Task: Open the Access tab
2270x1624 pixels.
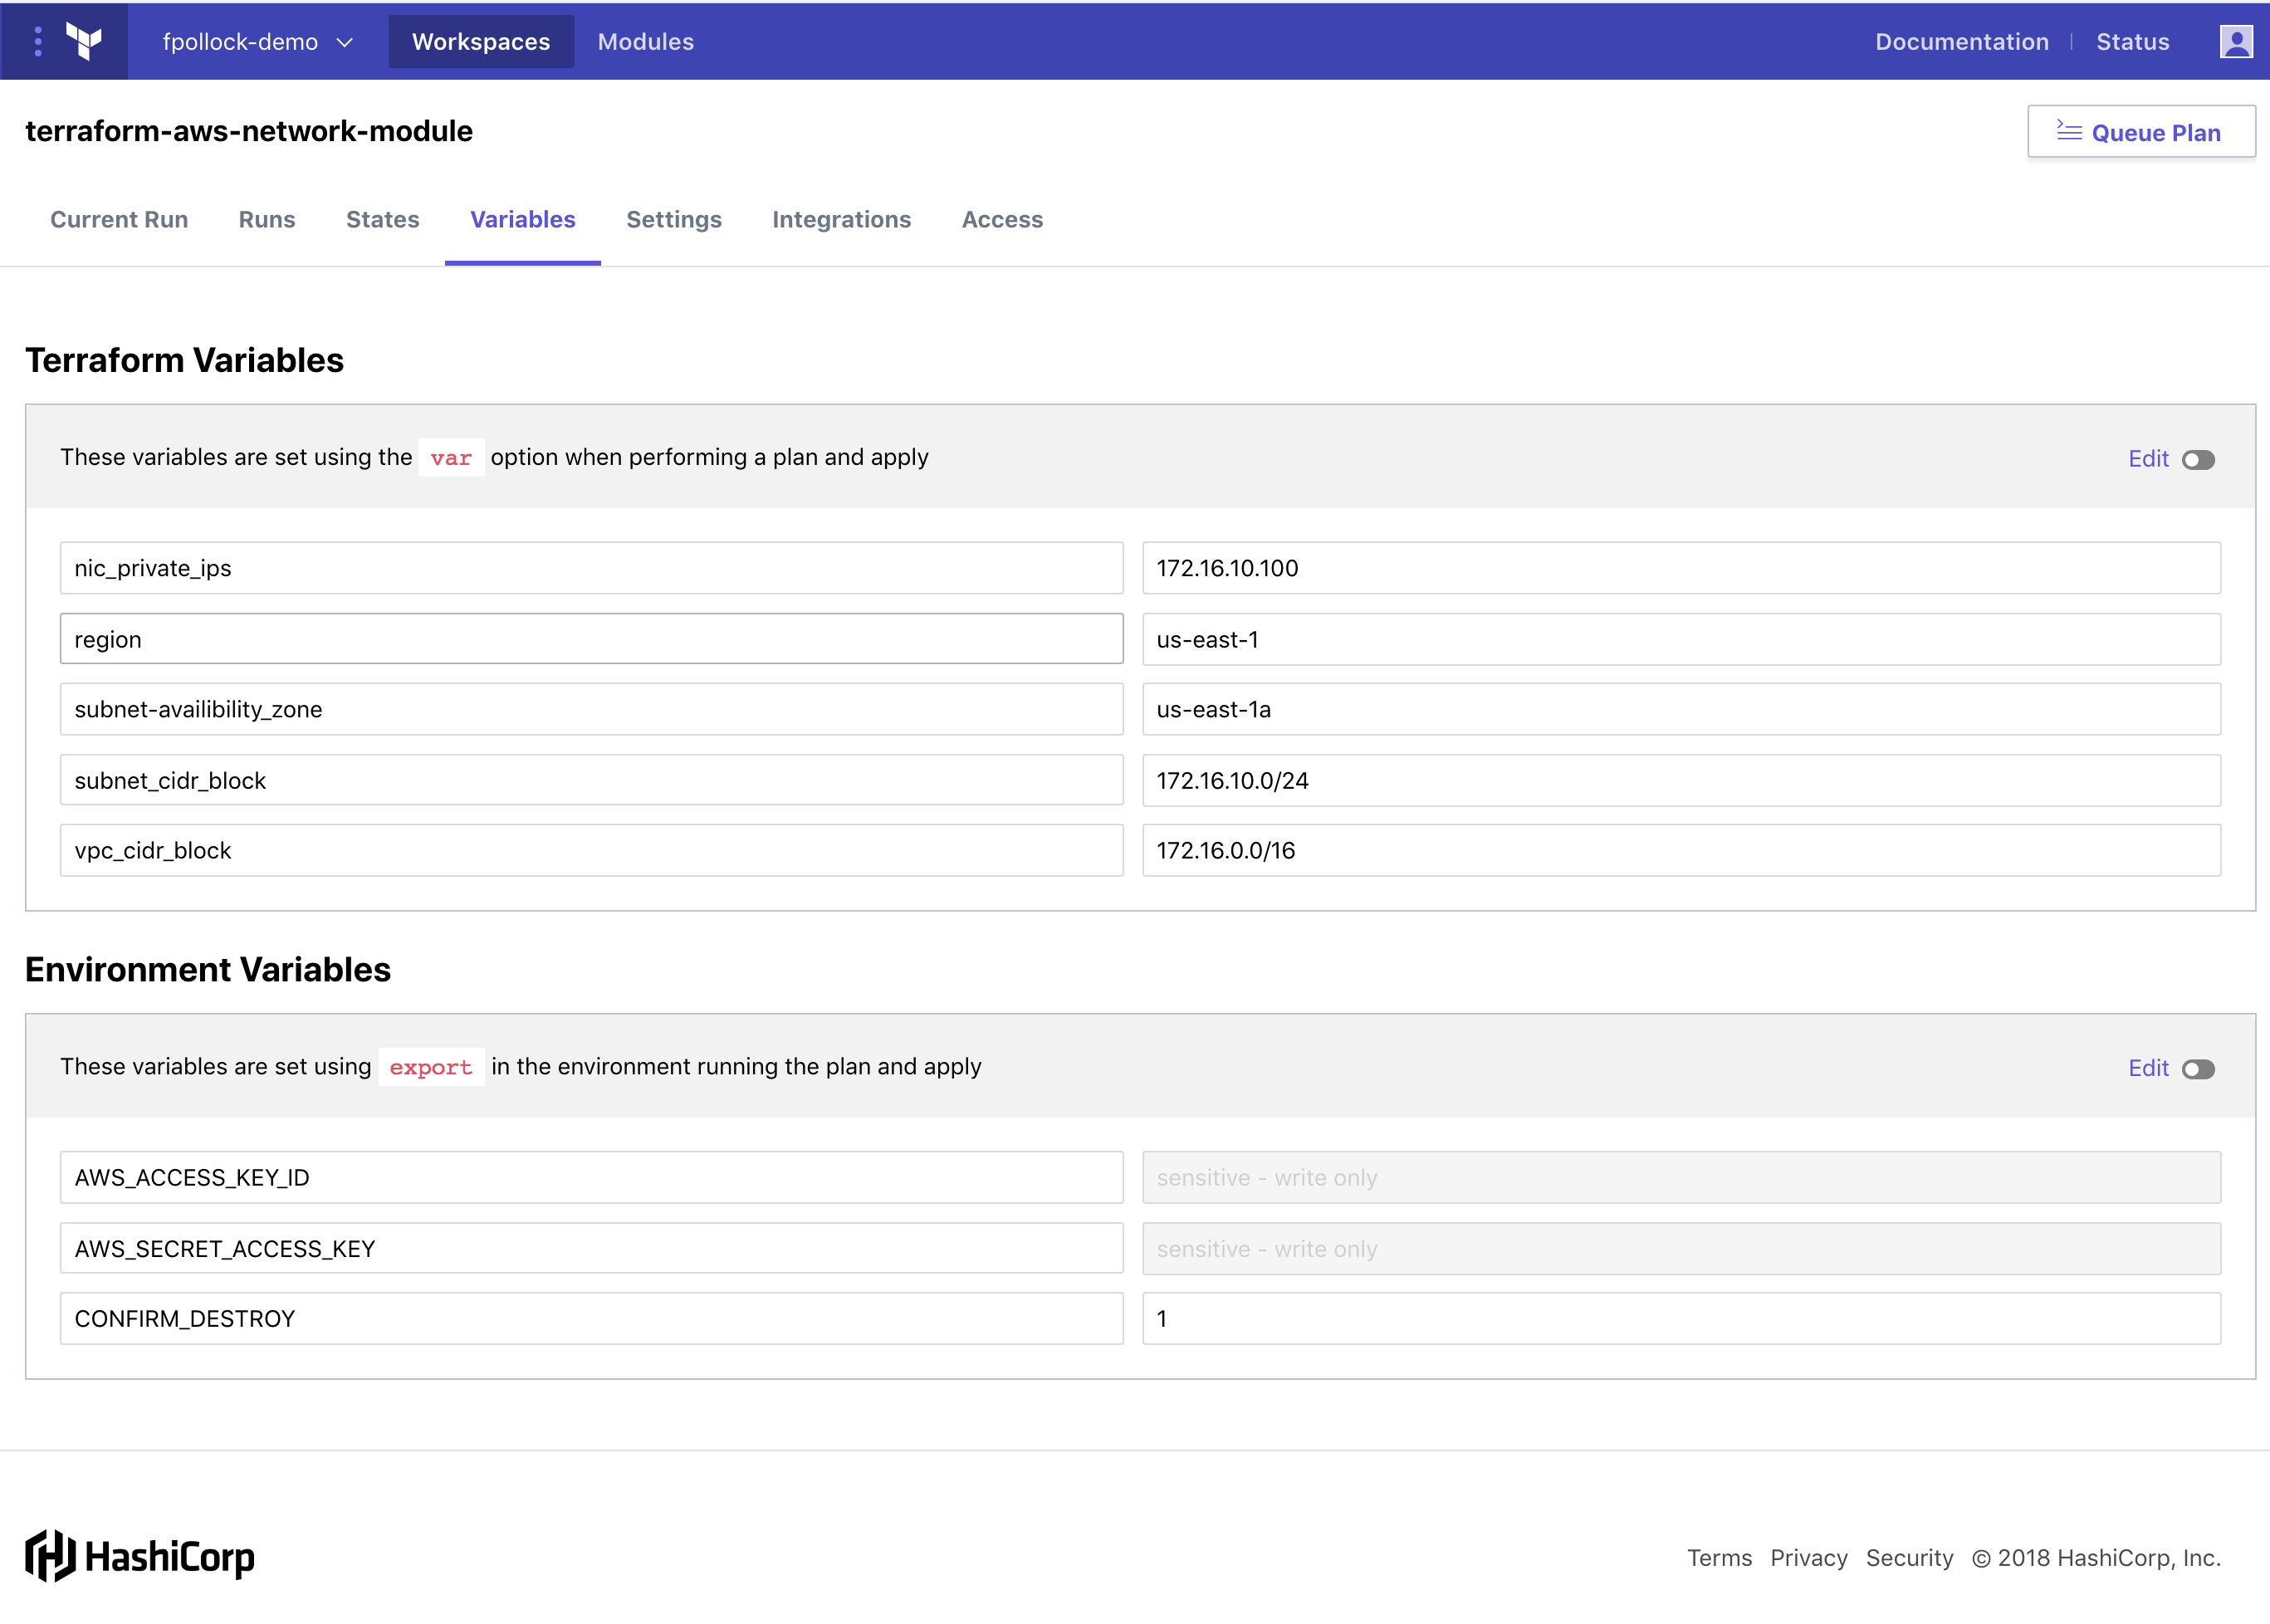Action: click(1001, 220)
